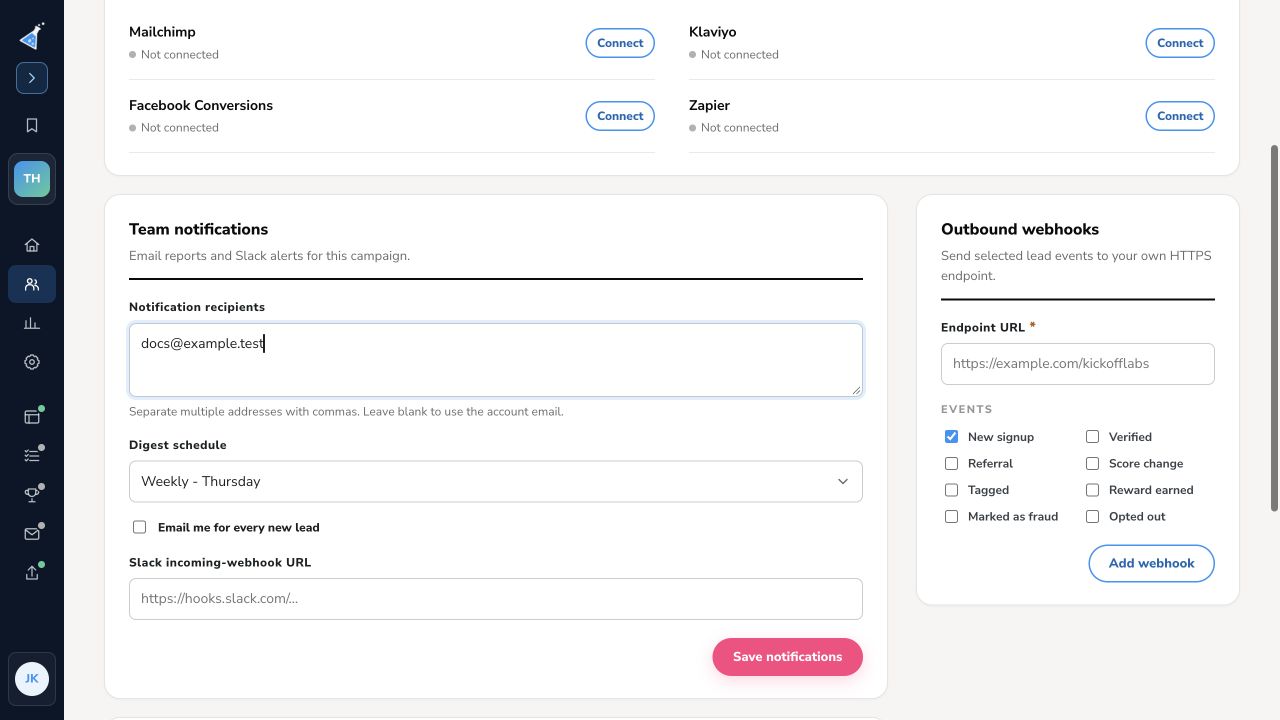
Task: Check the Marked as fraud event
Action: 951,517
